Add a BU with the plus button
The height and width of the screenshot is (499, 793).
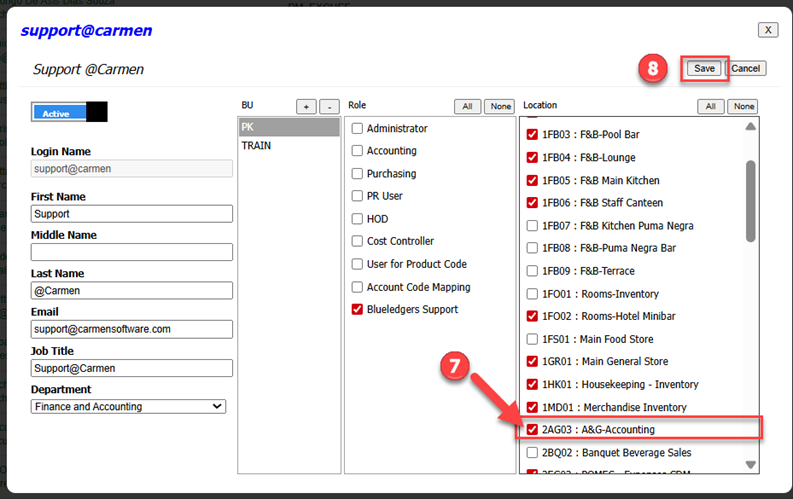click(x=306, y=106)
